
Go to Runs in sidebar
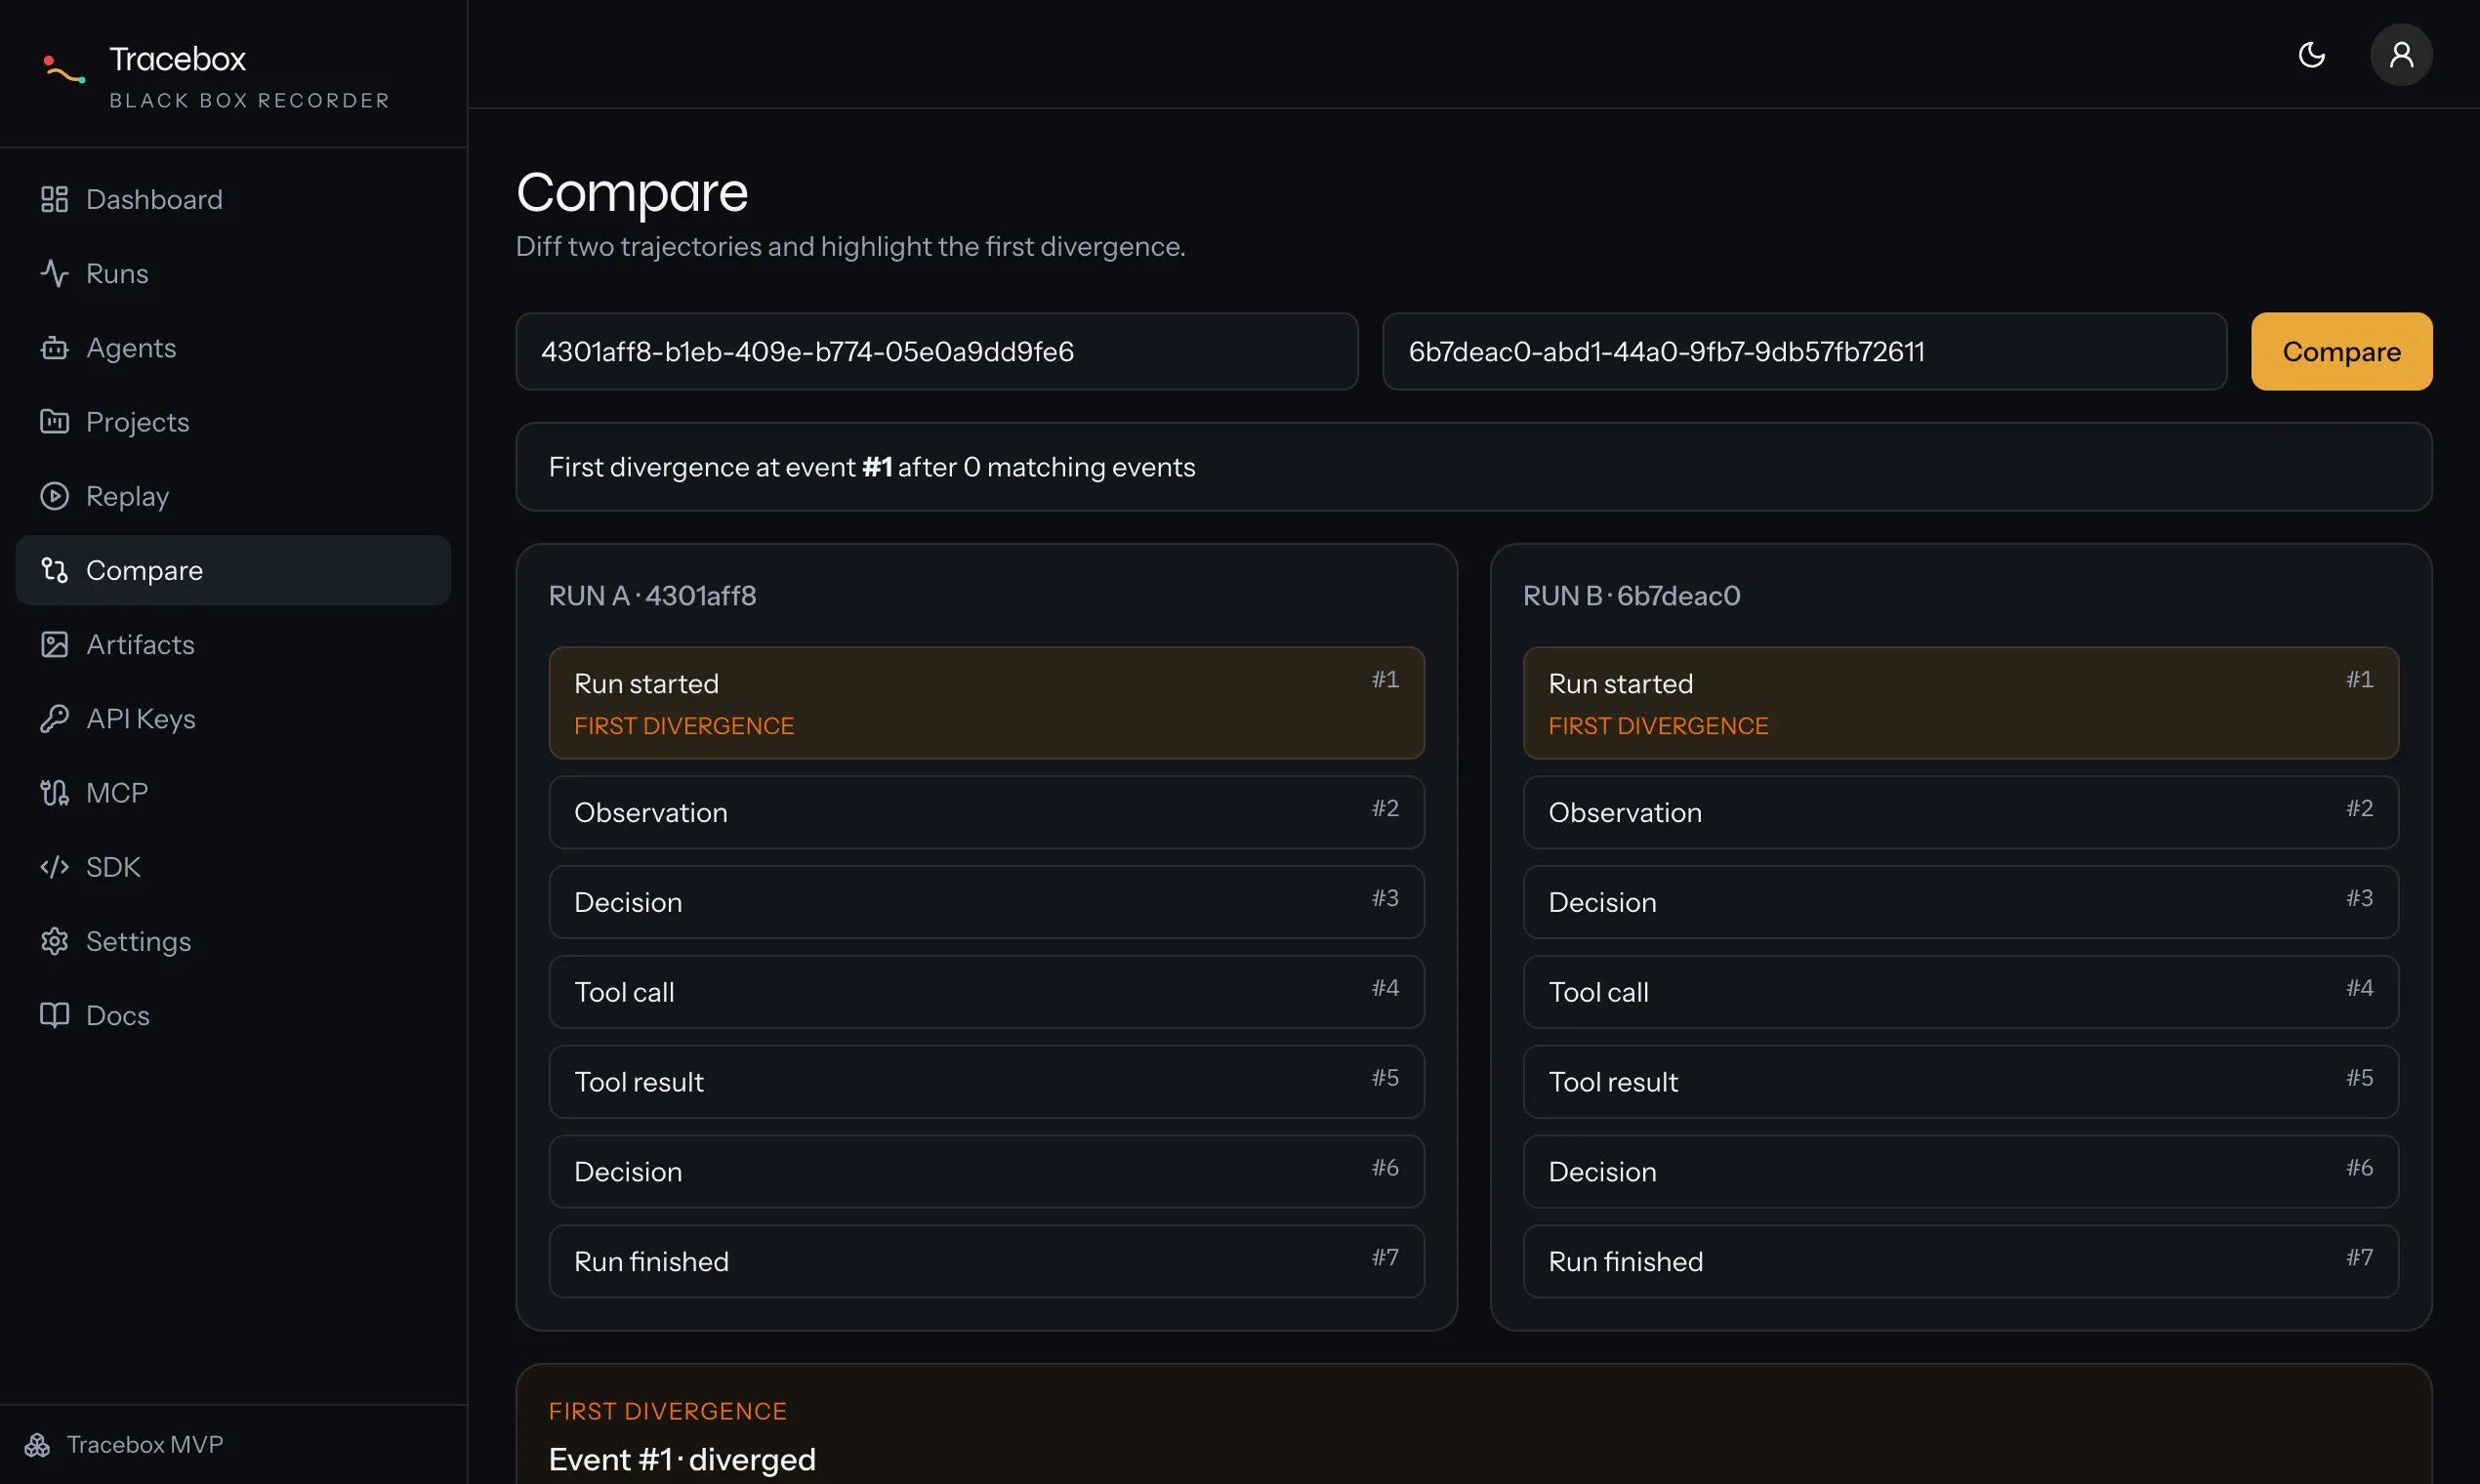[x=233, y=273]
